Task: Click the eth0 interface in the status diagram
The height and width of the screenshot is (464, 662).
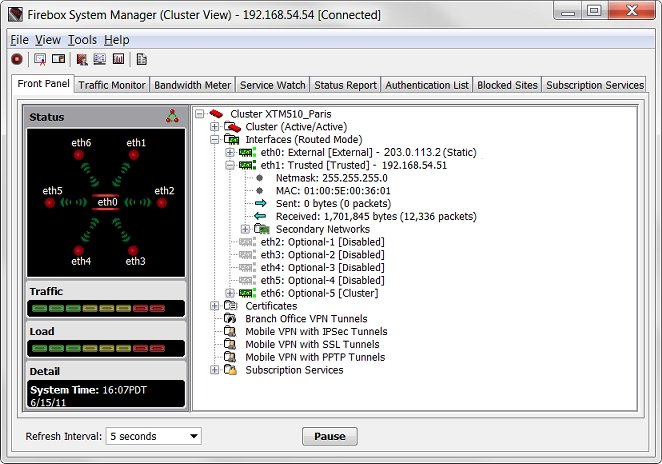Action: 106,203
